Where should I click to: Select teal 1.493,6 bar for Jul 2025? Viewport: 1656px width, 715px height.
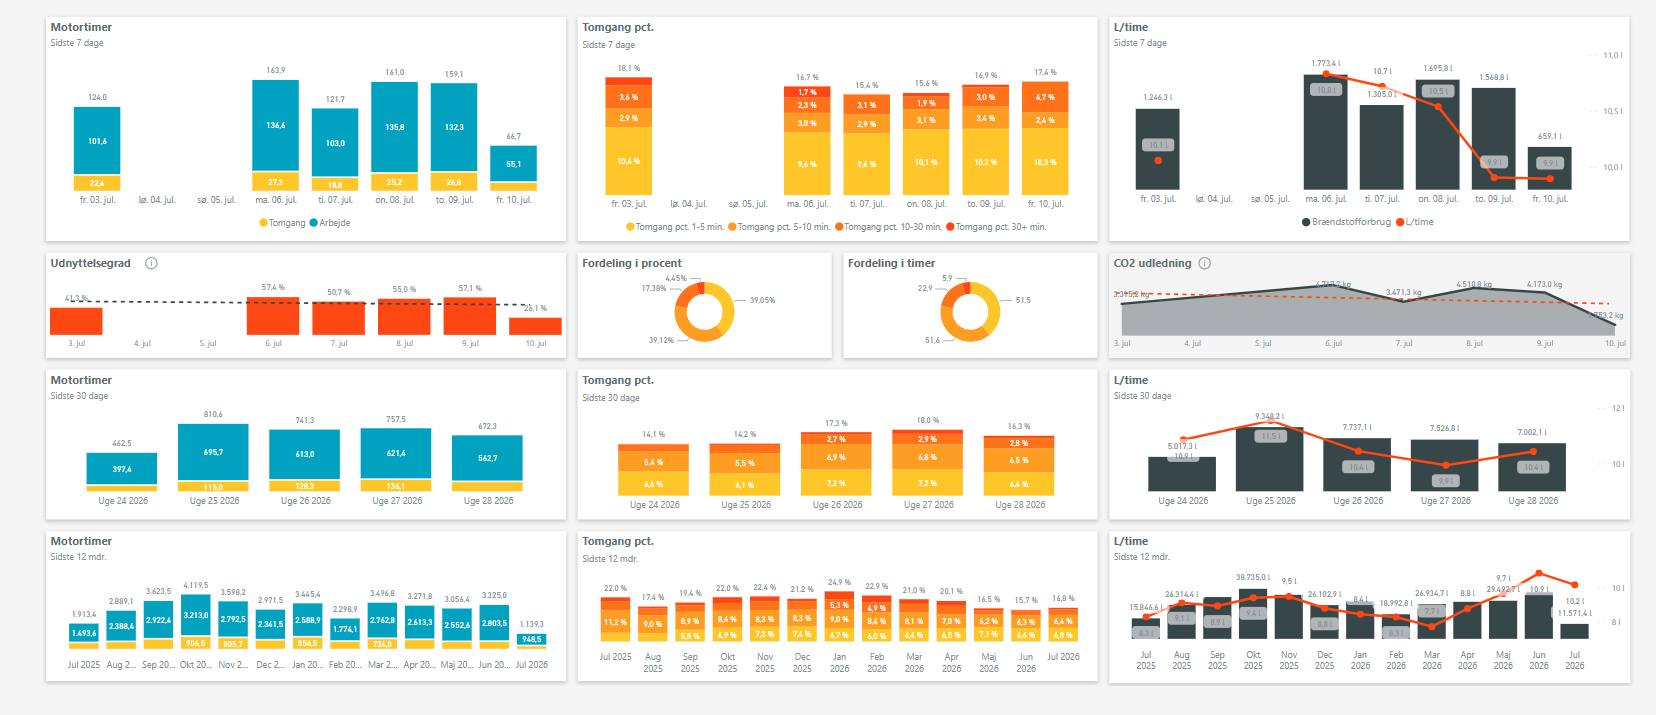tap(84, 632)
